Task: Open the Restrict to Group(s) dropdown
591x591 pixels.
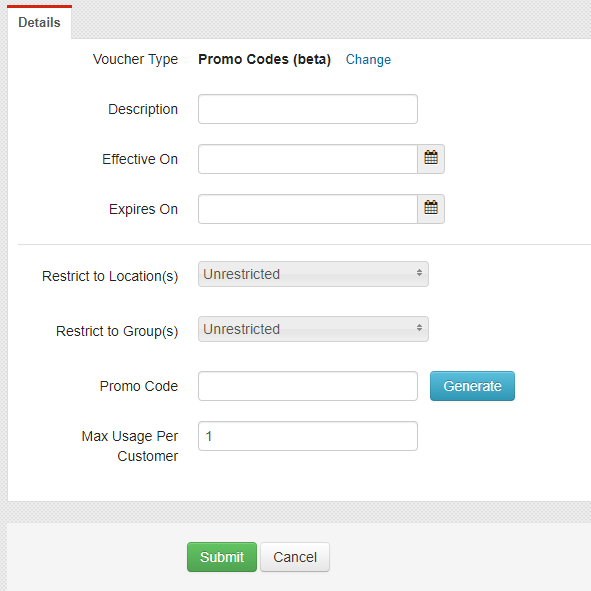Action: [313, 329]
